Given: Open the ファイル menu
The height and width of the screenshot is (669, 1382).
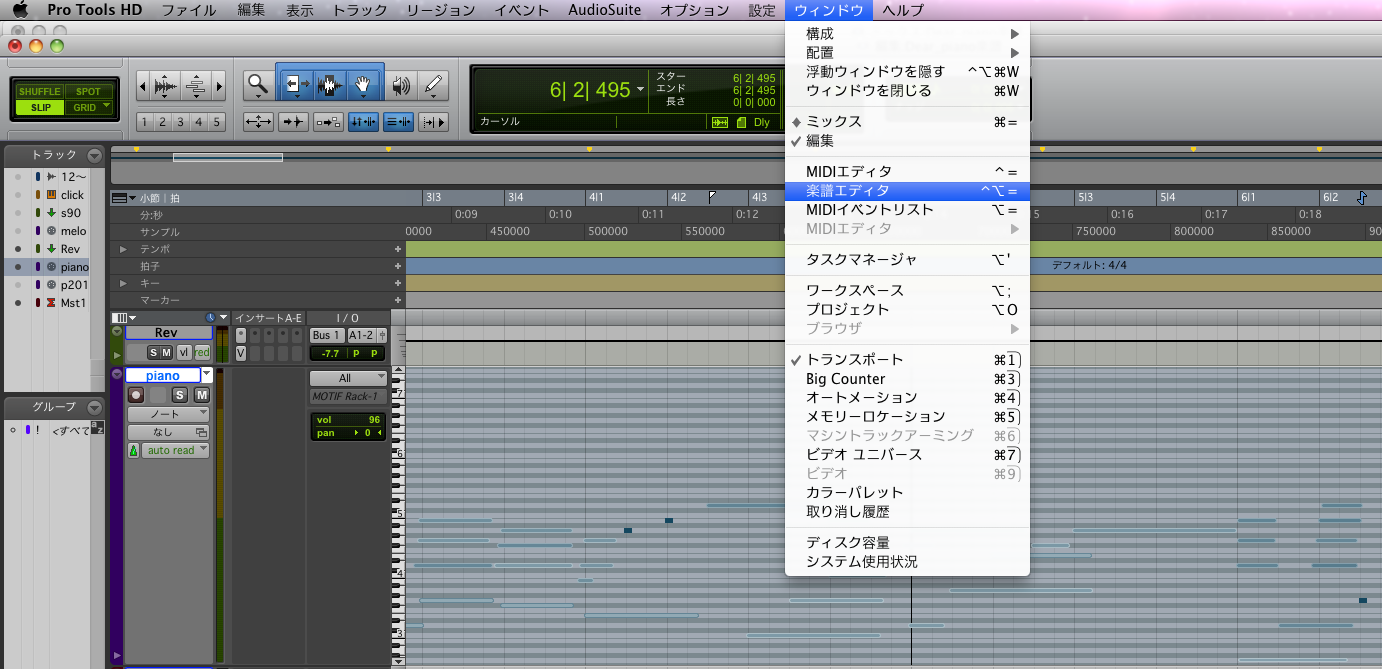Looking at the screenshot, I should click(188, 10).
